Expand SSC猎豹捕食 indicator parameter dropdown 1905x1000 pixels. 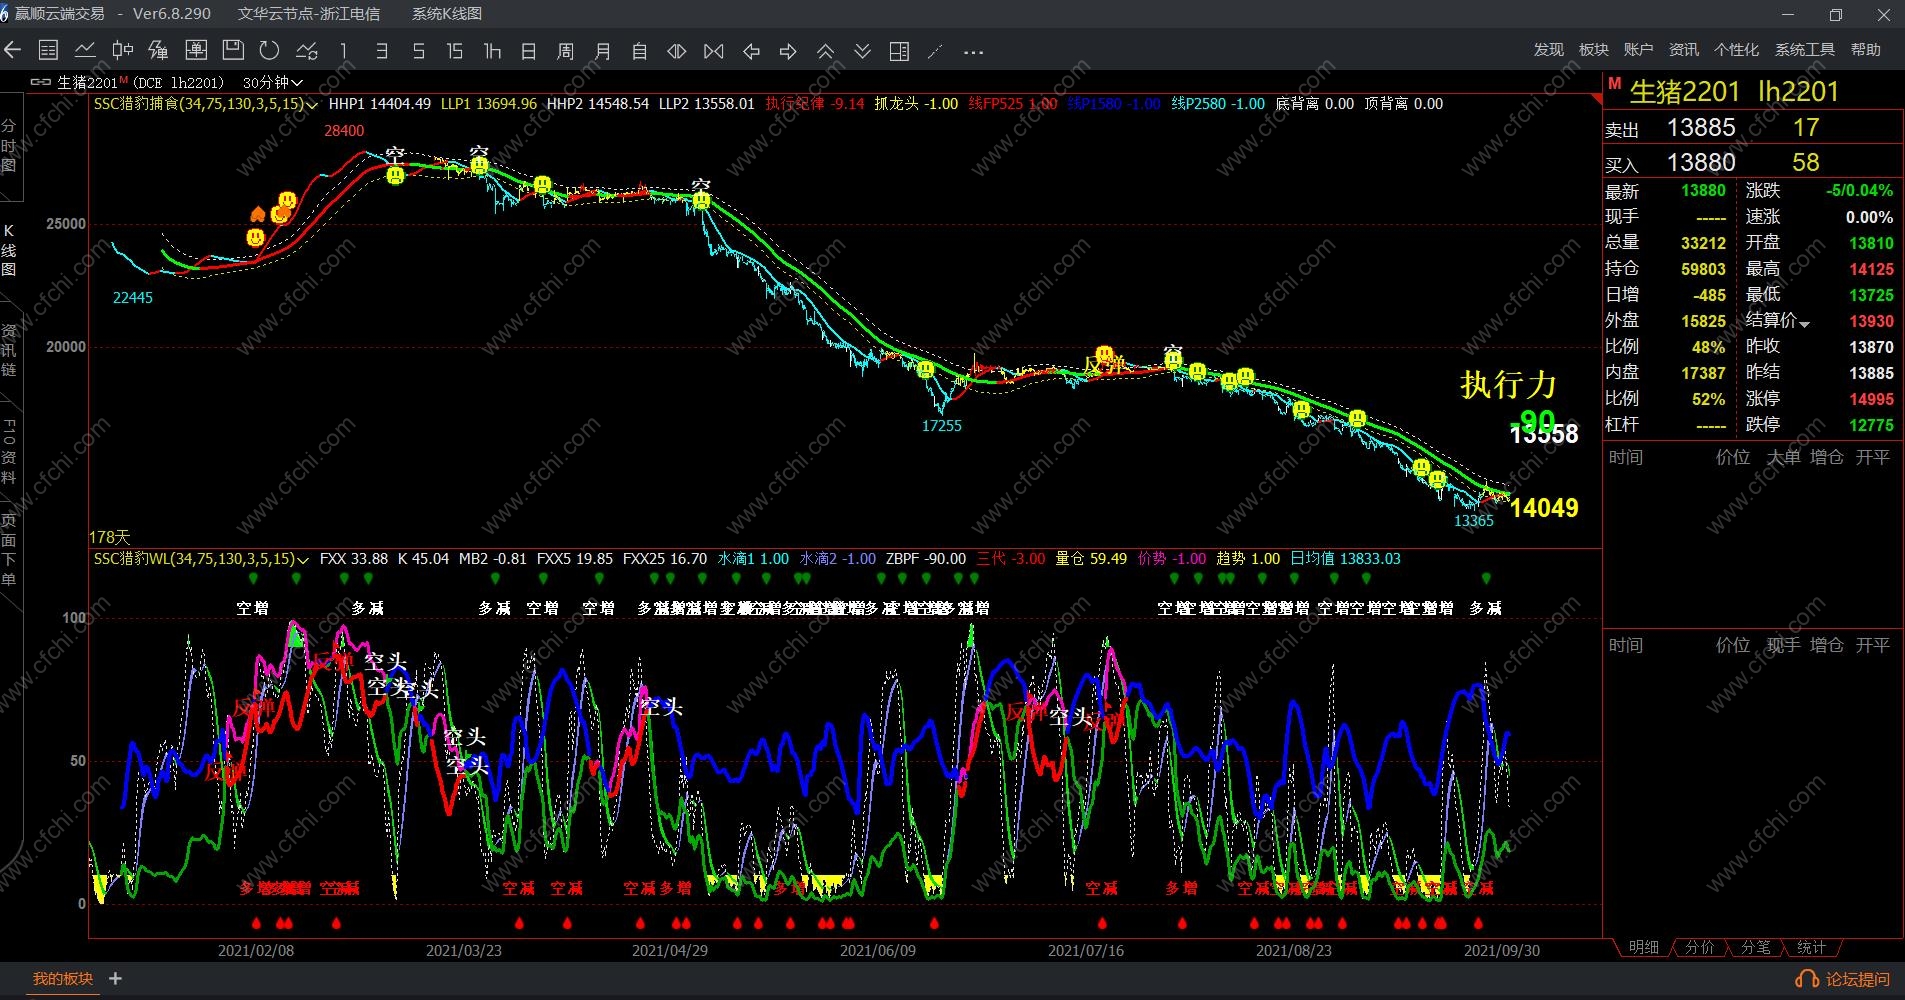[x=312, y=105]
